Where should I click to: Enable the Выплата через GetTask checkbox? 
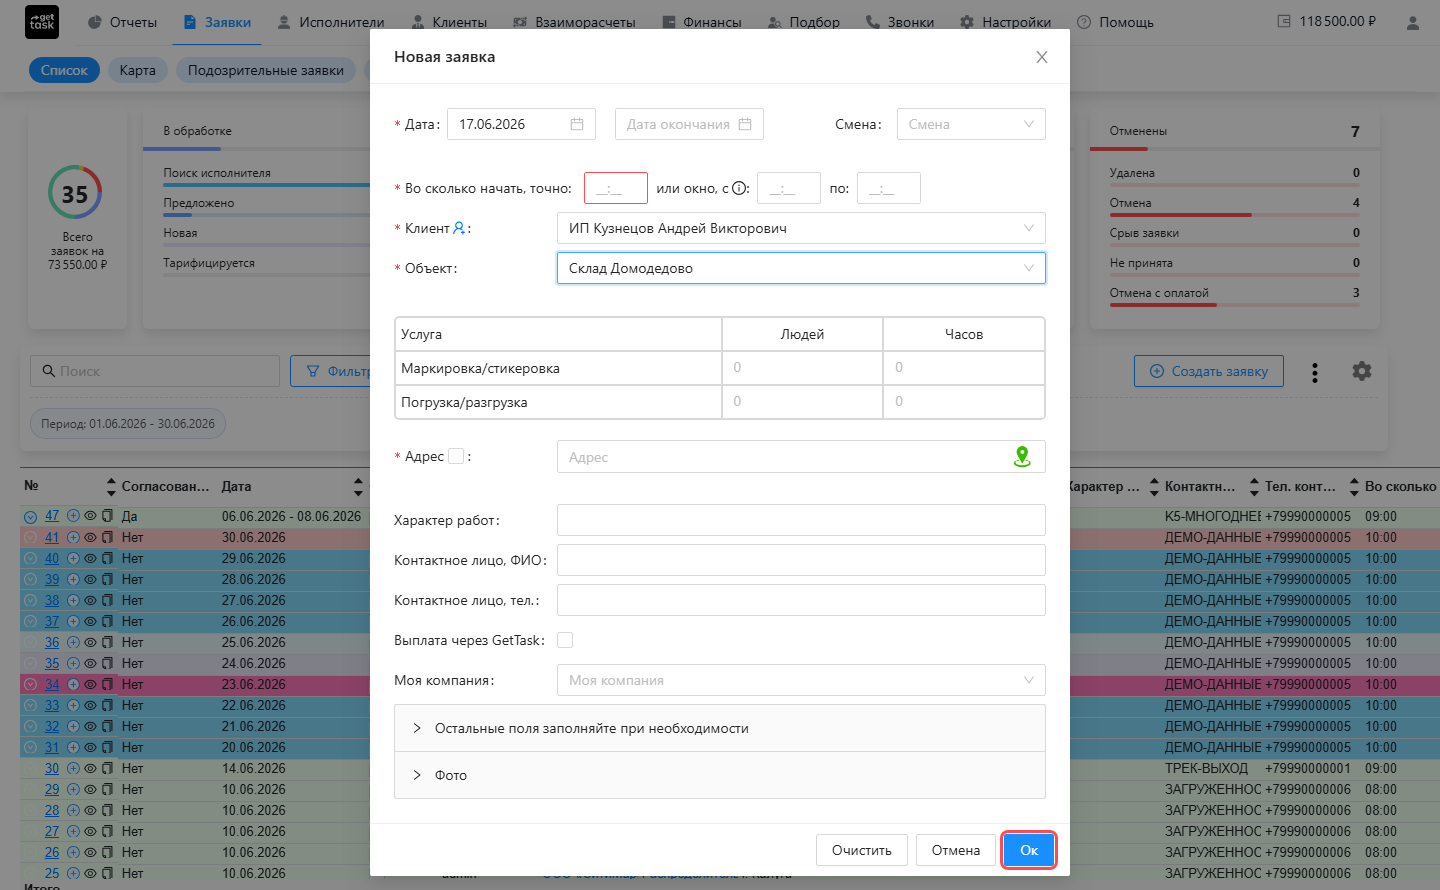[x=565, y=640]
